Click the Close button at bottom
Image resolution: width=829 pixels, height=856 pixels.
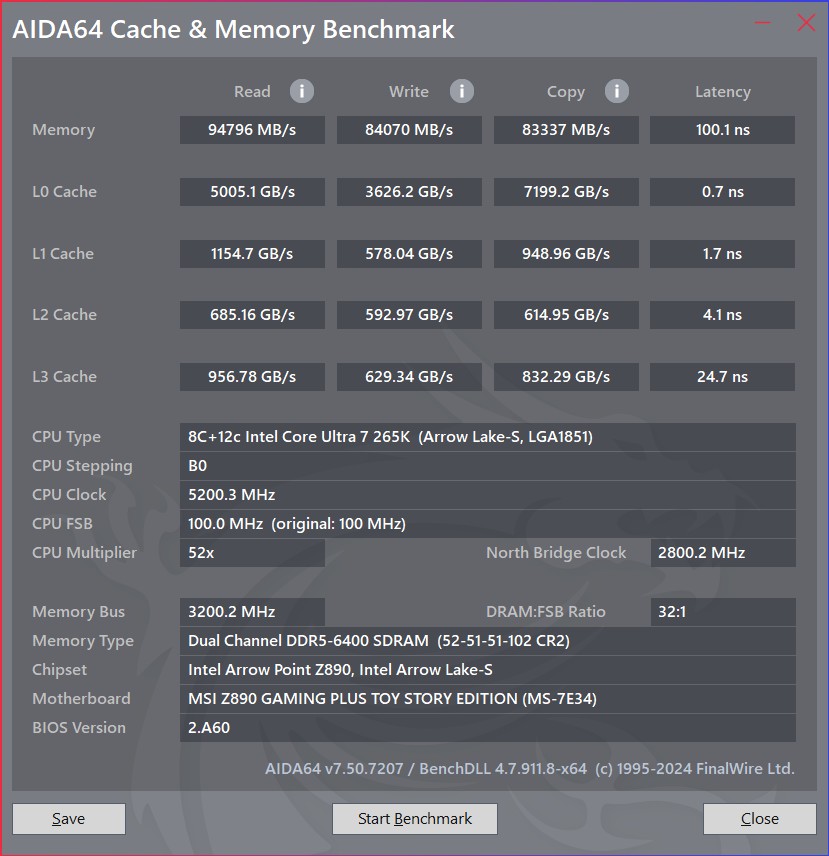760,818
